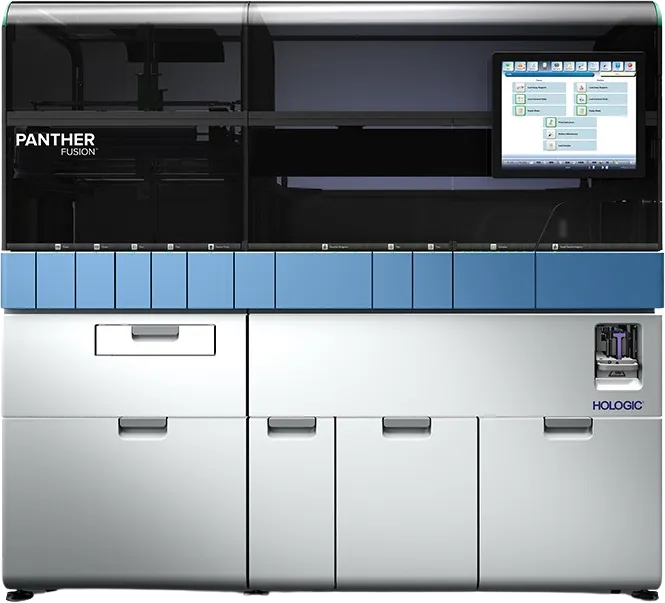Tap the red stop icon in touchscreen toolbar
This screenshot has height=603, width=665.
(x=630, y=66)
